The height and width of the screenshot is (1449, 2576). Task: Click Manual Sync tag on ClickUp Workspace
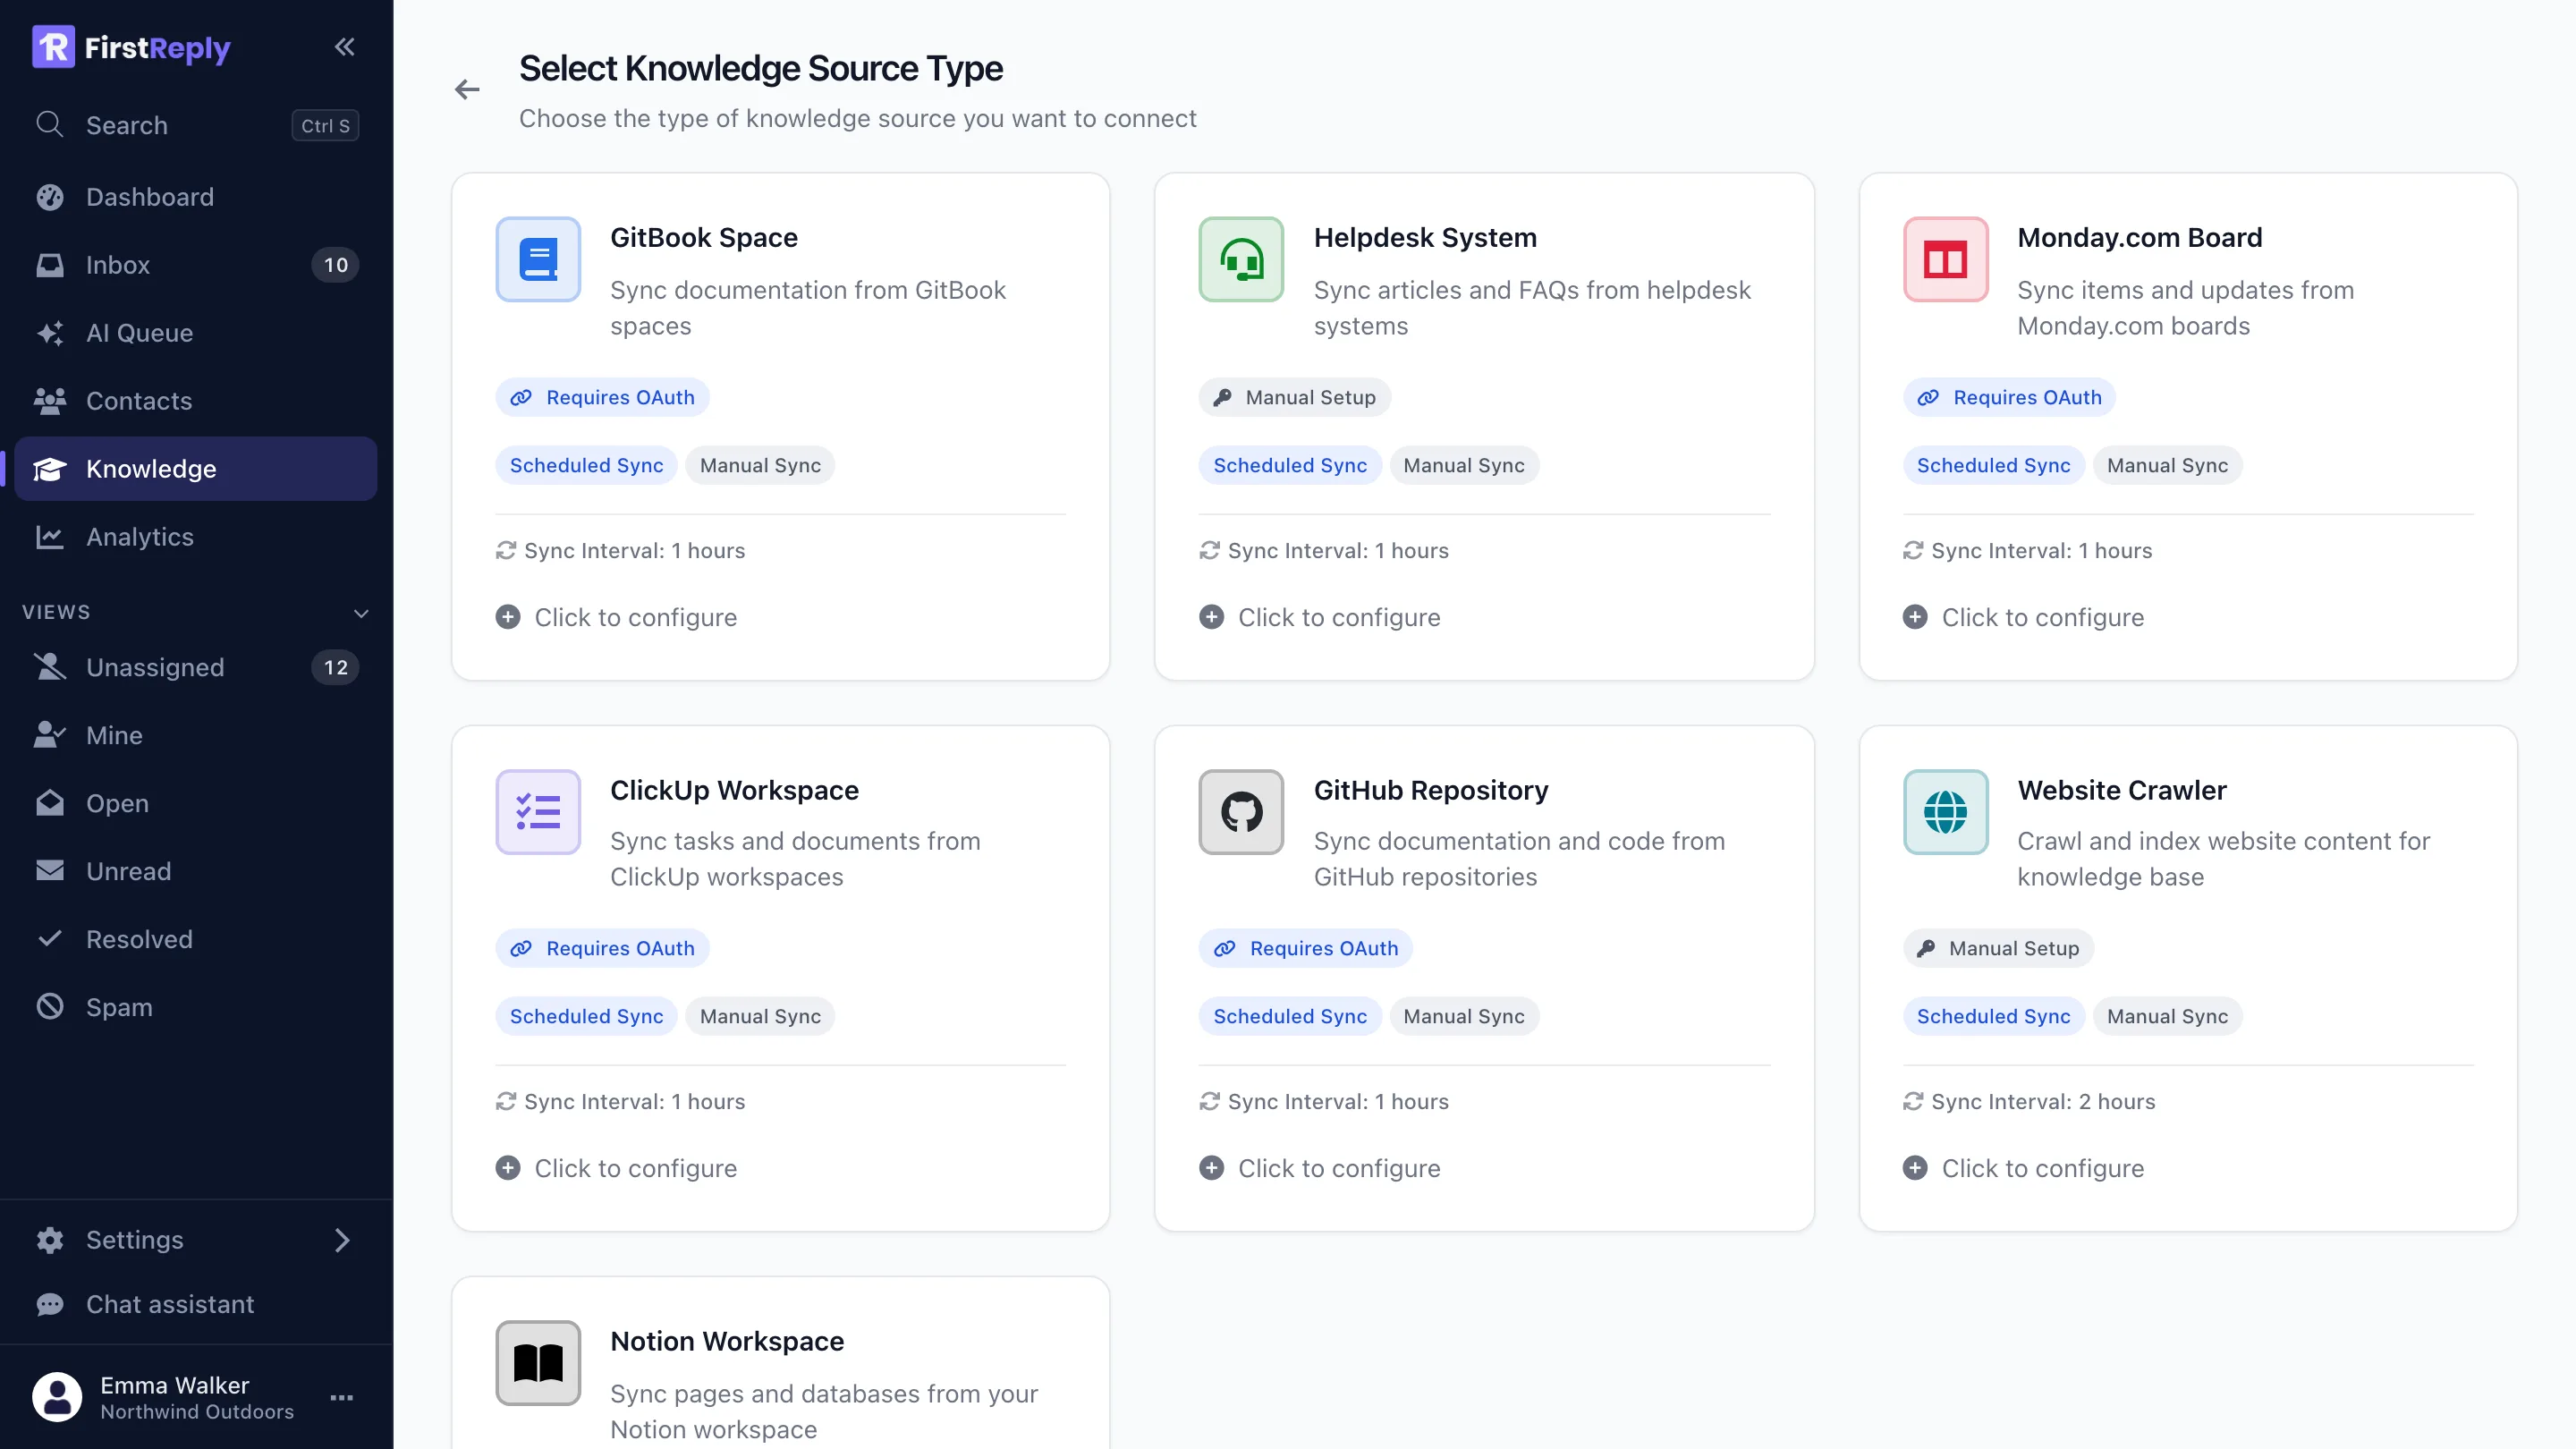coord(760,1016)
